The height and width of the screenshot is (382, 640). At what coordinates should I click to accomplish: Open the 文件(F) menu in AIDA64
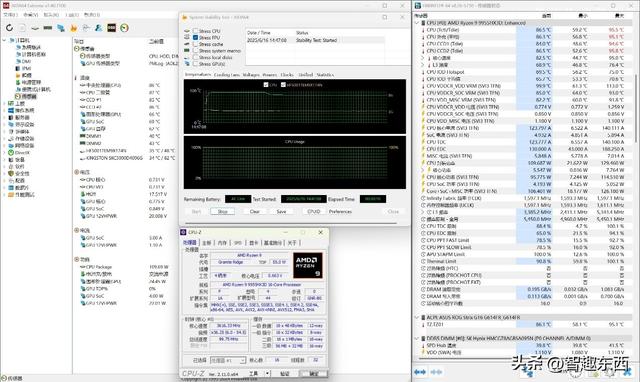pos(11,15)
